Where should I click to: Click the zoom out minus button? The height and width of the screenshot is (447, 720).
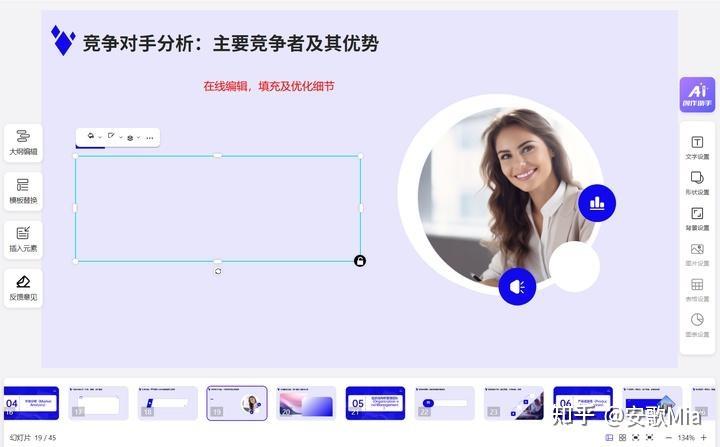tap(669, 437)
